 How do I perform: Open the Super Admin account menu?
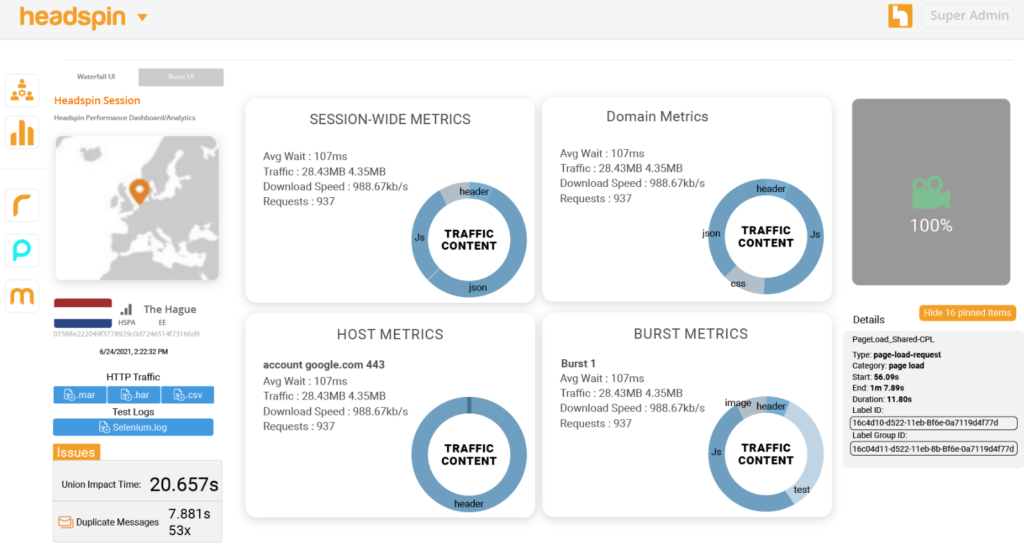pos(969,16)
